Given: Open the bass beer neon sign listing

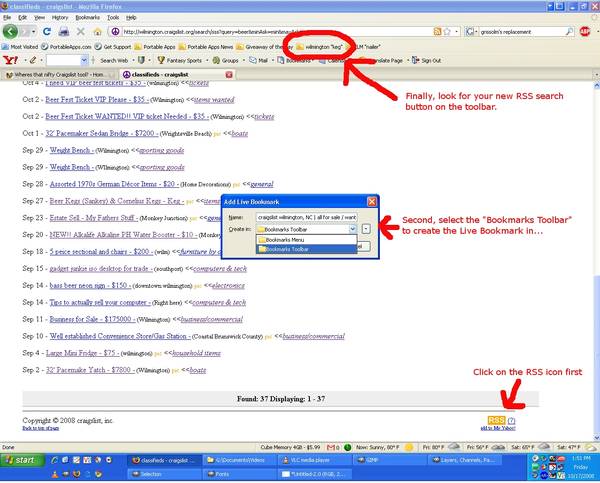Looking at the screenshot, I should 90,286.
